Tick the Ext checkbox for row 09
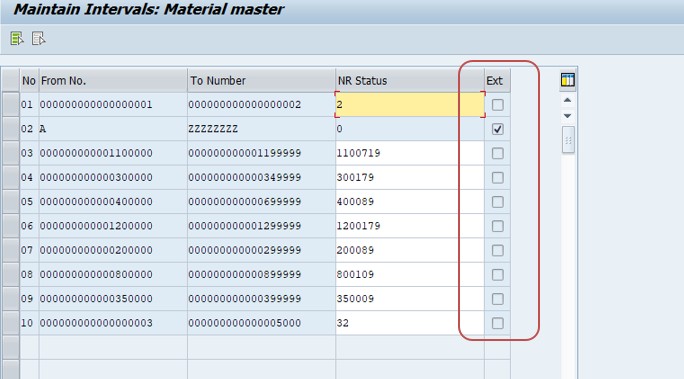Viewport: 684px width, 379px height. (x=497, y=299)
